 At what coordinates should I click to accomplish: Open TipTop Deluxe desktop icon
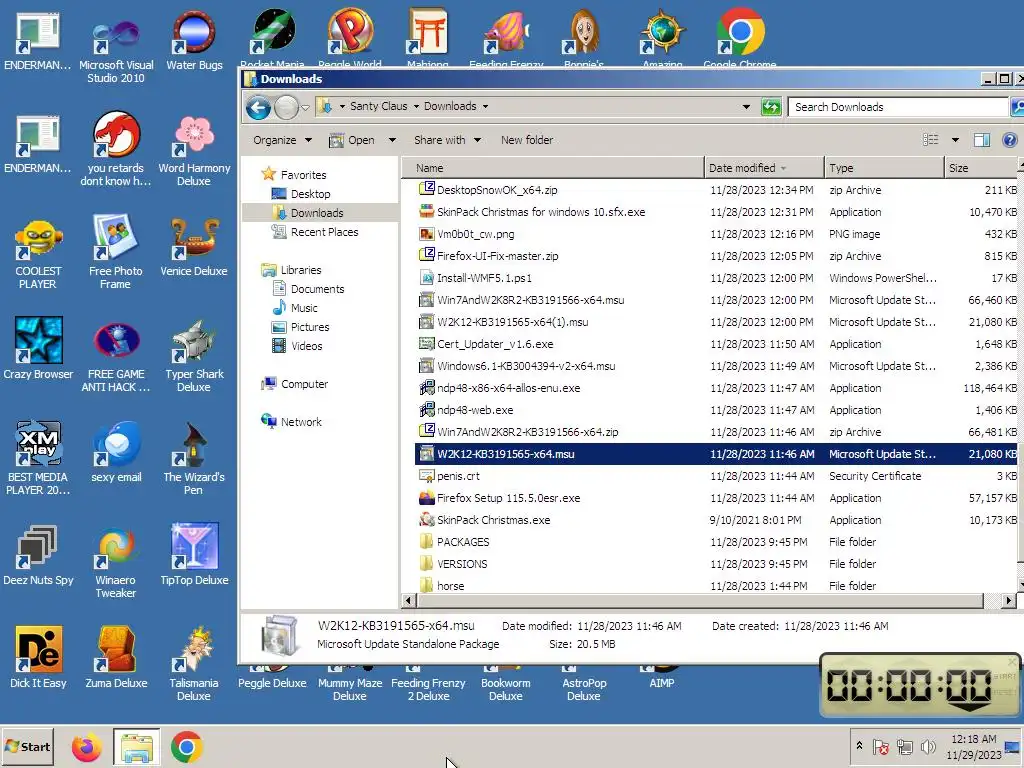(194, 555)
